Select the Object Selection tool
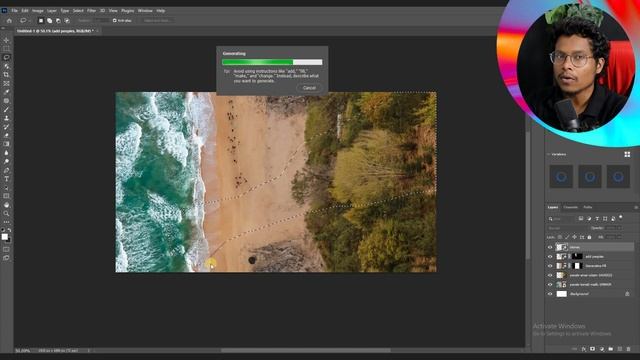The width and height of the screenshot is (640, 360). 6,66
